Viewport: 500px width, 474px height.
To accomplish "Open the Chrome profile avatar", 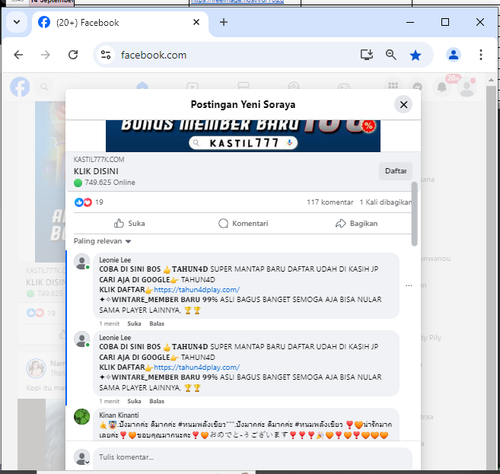I will click(x=453, y=55).
